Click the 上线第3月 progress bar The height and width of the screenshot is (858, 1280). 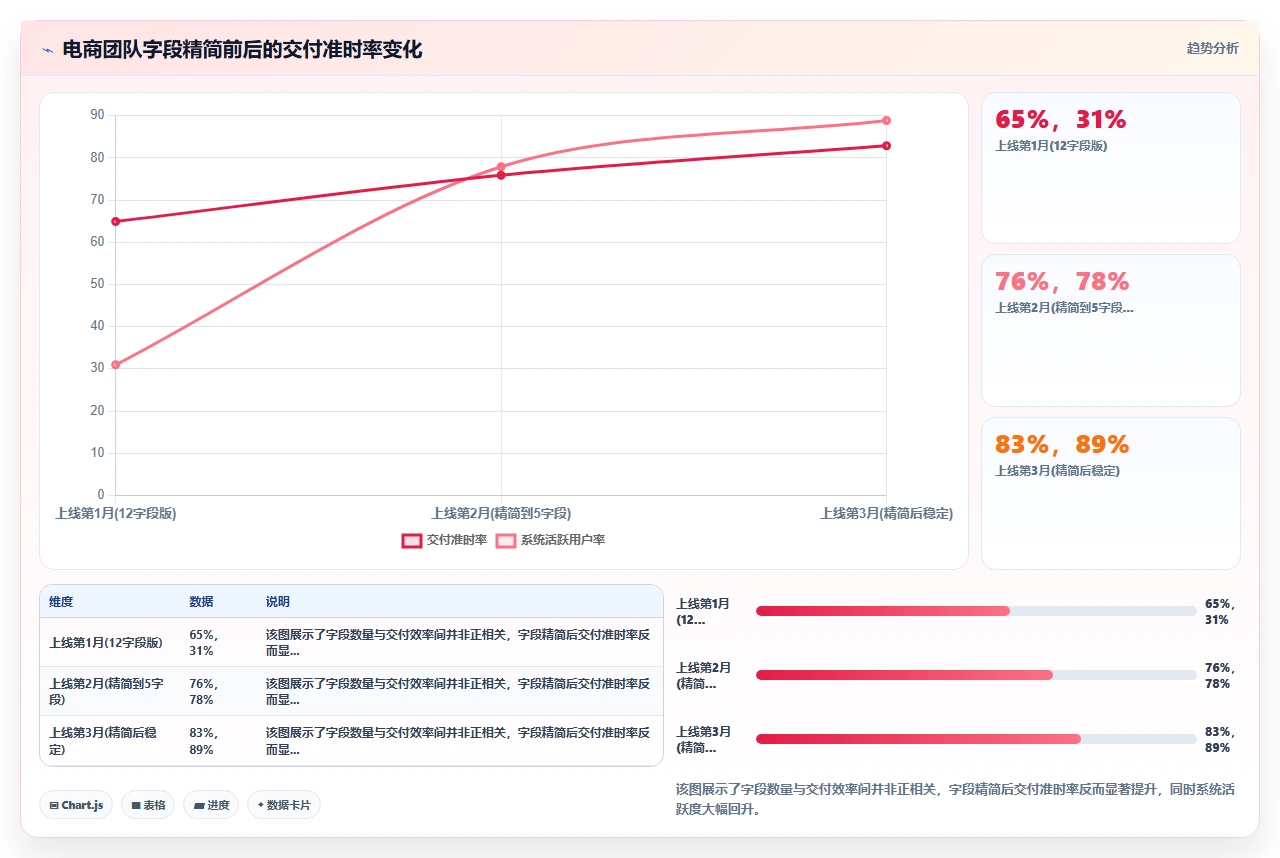tap(976, 739)
